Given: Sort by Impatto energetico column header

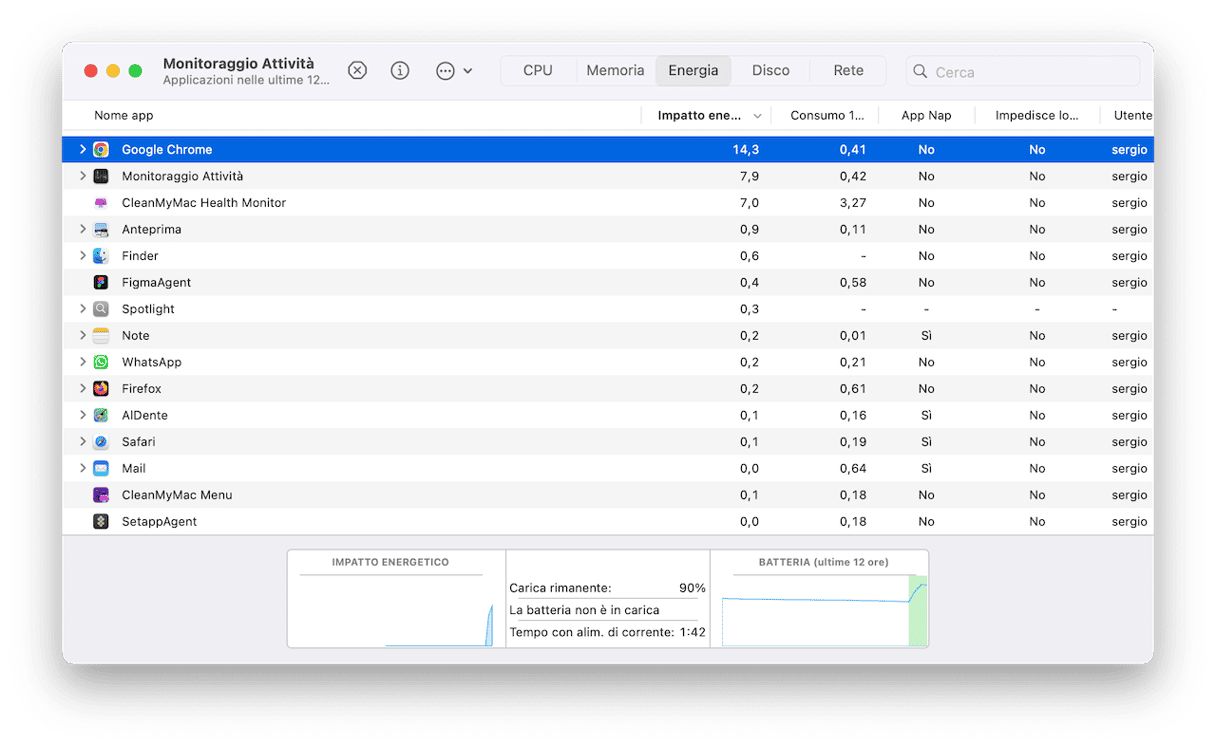Looking at the screenshot, I should pos(706,116).
